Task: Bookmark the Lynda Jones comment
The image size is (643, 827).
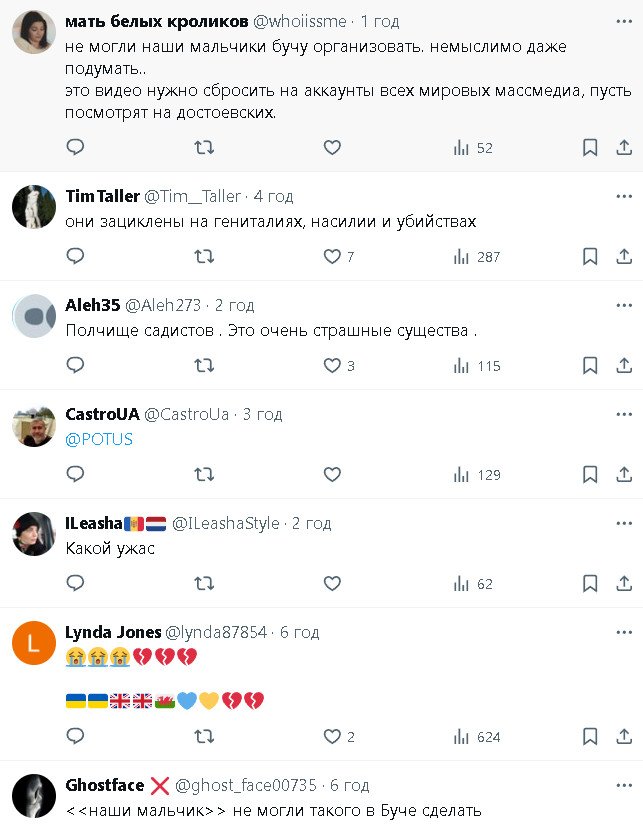Action: (590, 737)
